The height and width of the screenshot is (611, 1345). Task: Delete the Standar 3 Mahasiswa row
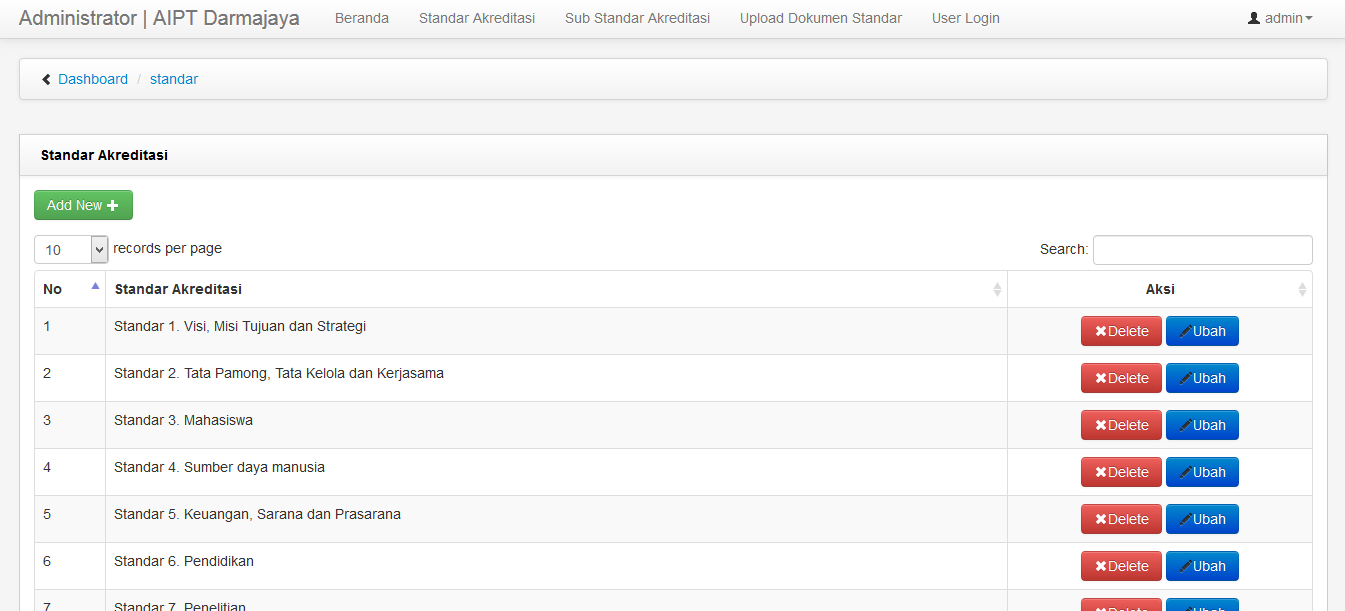coord(1121,425)
